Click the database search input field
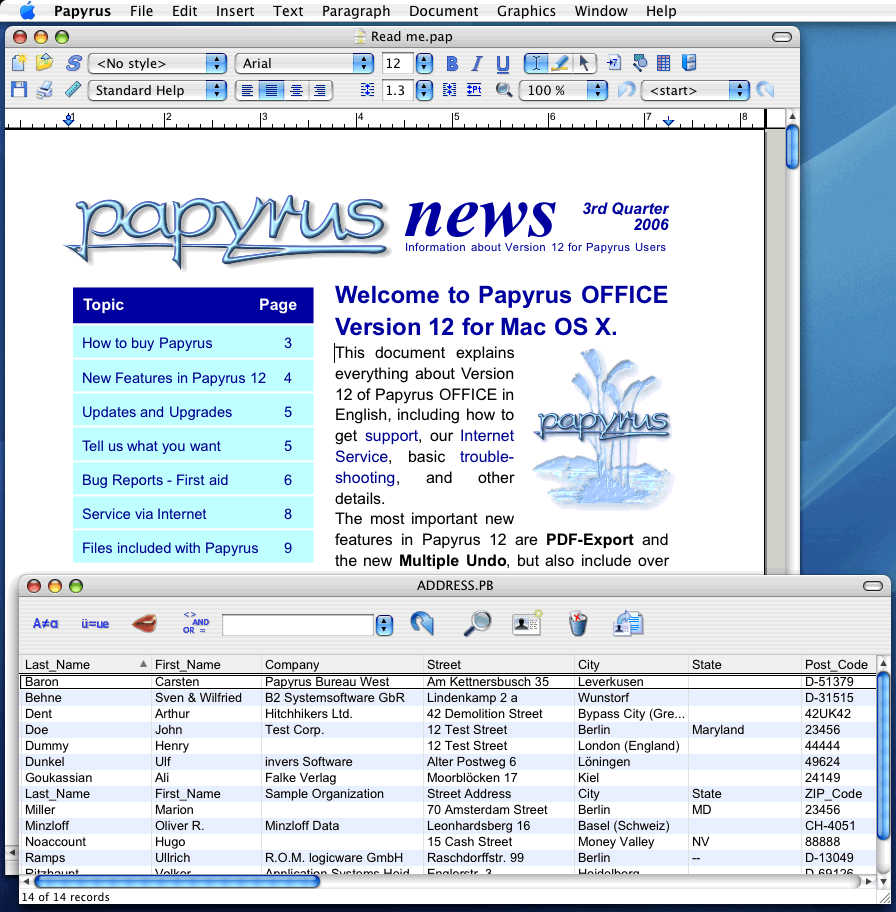896x912 pixels. pyautogui.click(x=298, y=625)
